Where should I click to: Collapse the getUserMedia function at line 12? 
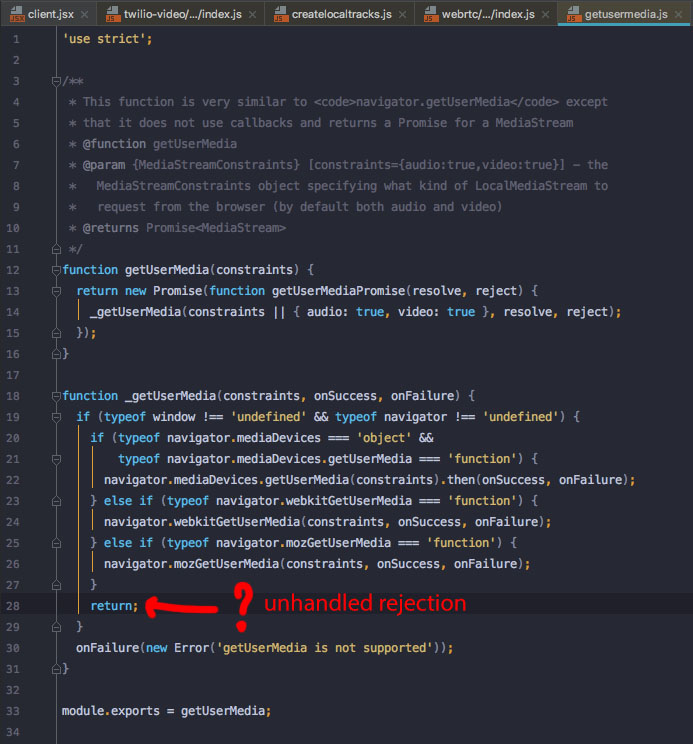point(56,270)
